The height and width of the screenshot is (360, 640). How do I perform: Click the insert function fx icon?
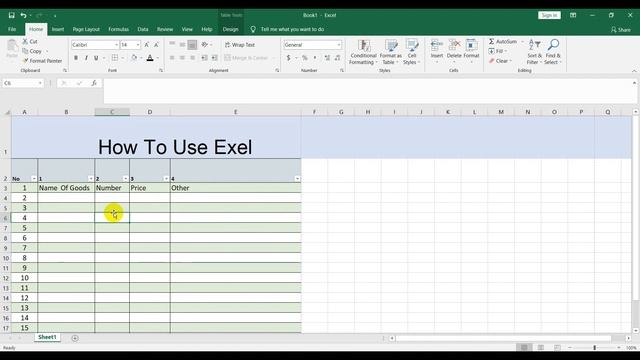[94, 83]
